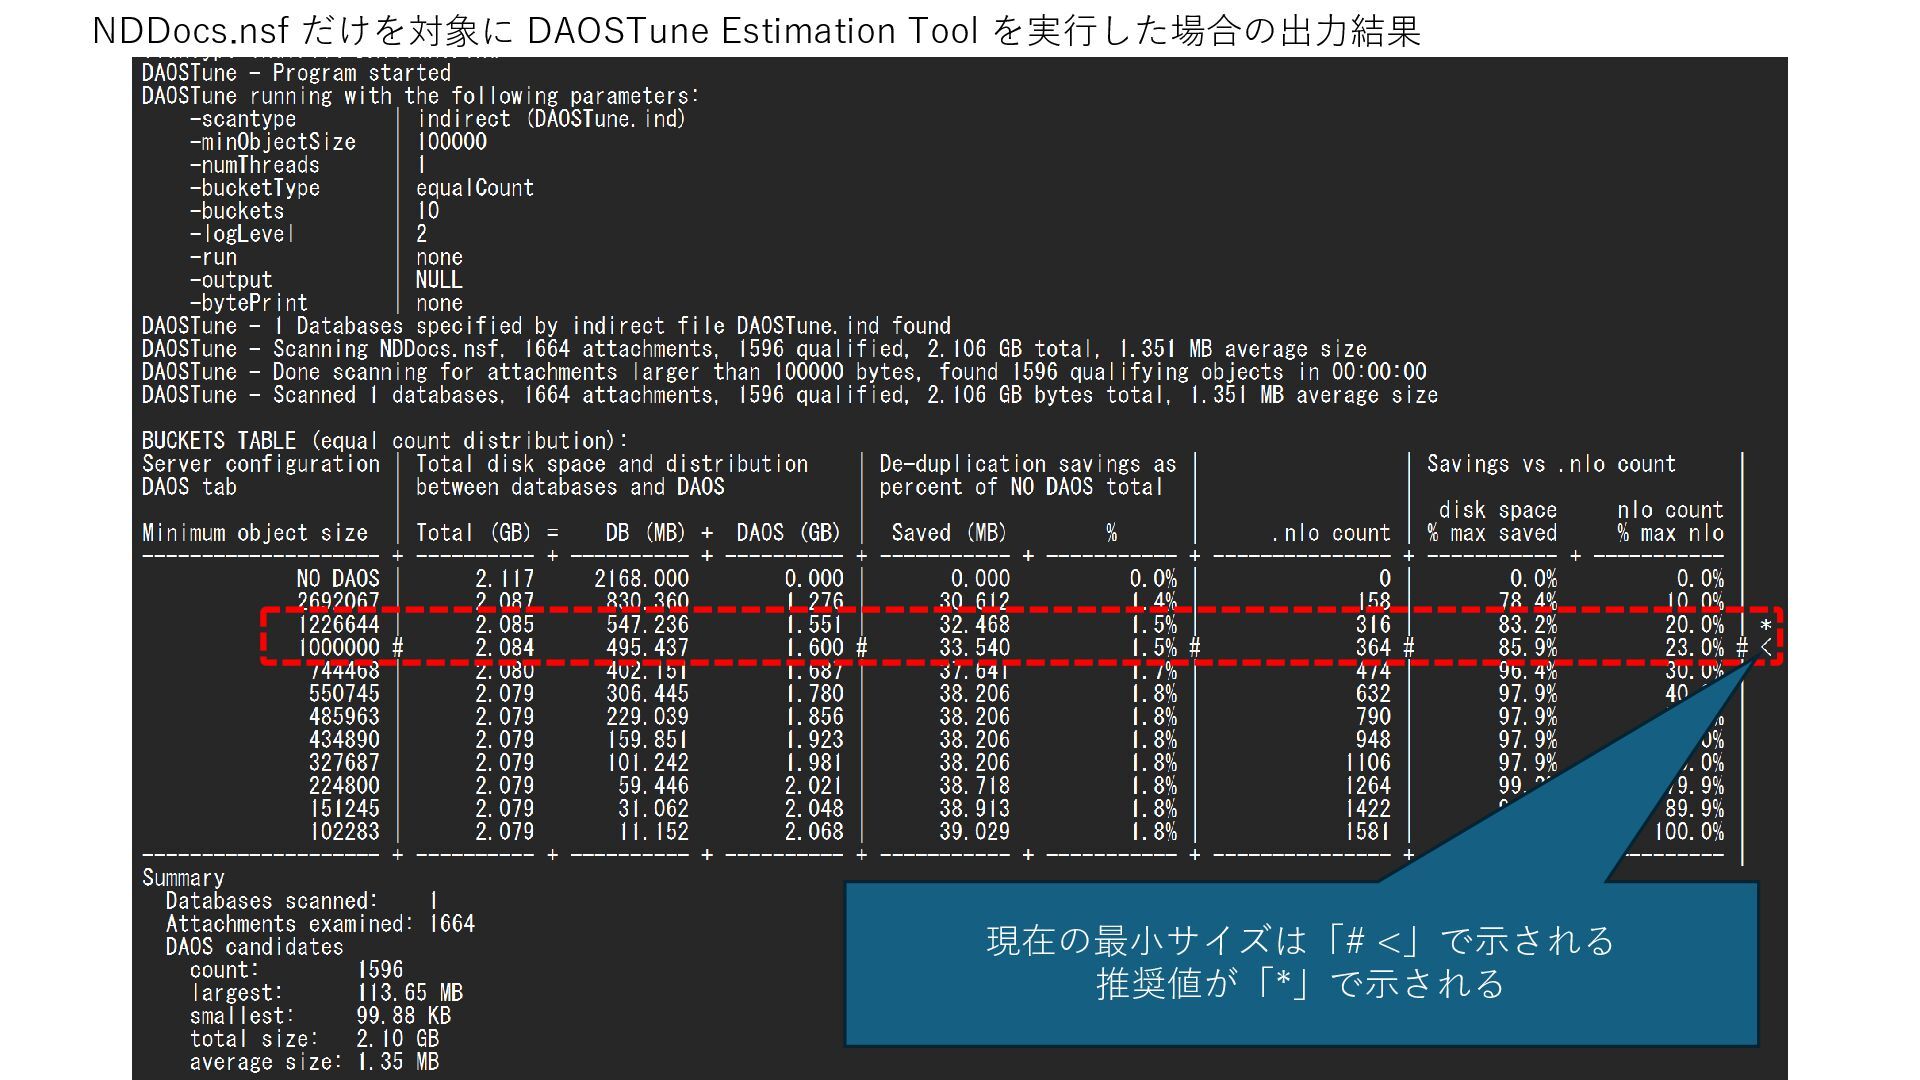
Task: Click the 1226644 minimum object size value
Action: tap(339, 625)
